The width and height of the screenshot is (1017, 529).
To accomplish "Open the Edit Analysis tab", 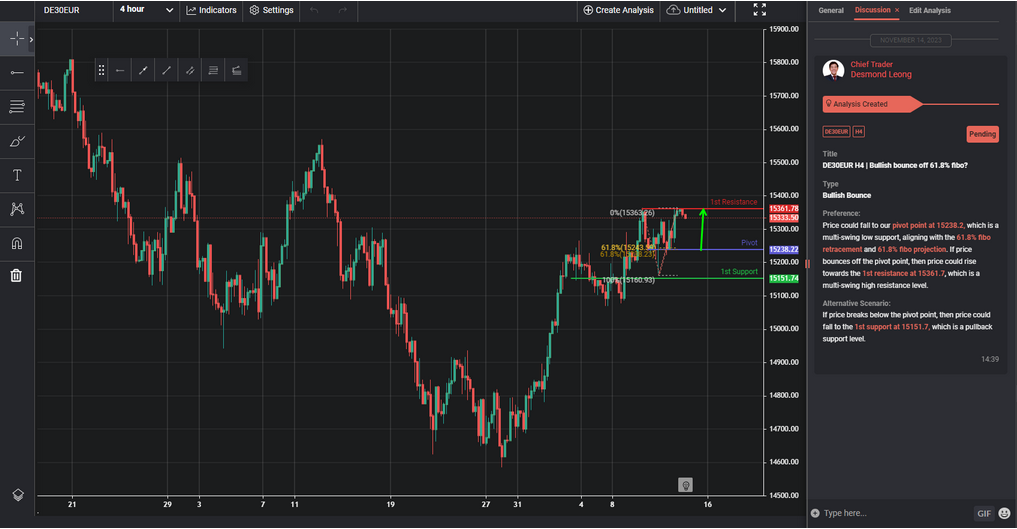I will click(929, 10).
